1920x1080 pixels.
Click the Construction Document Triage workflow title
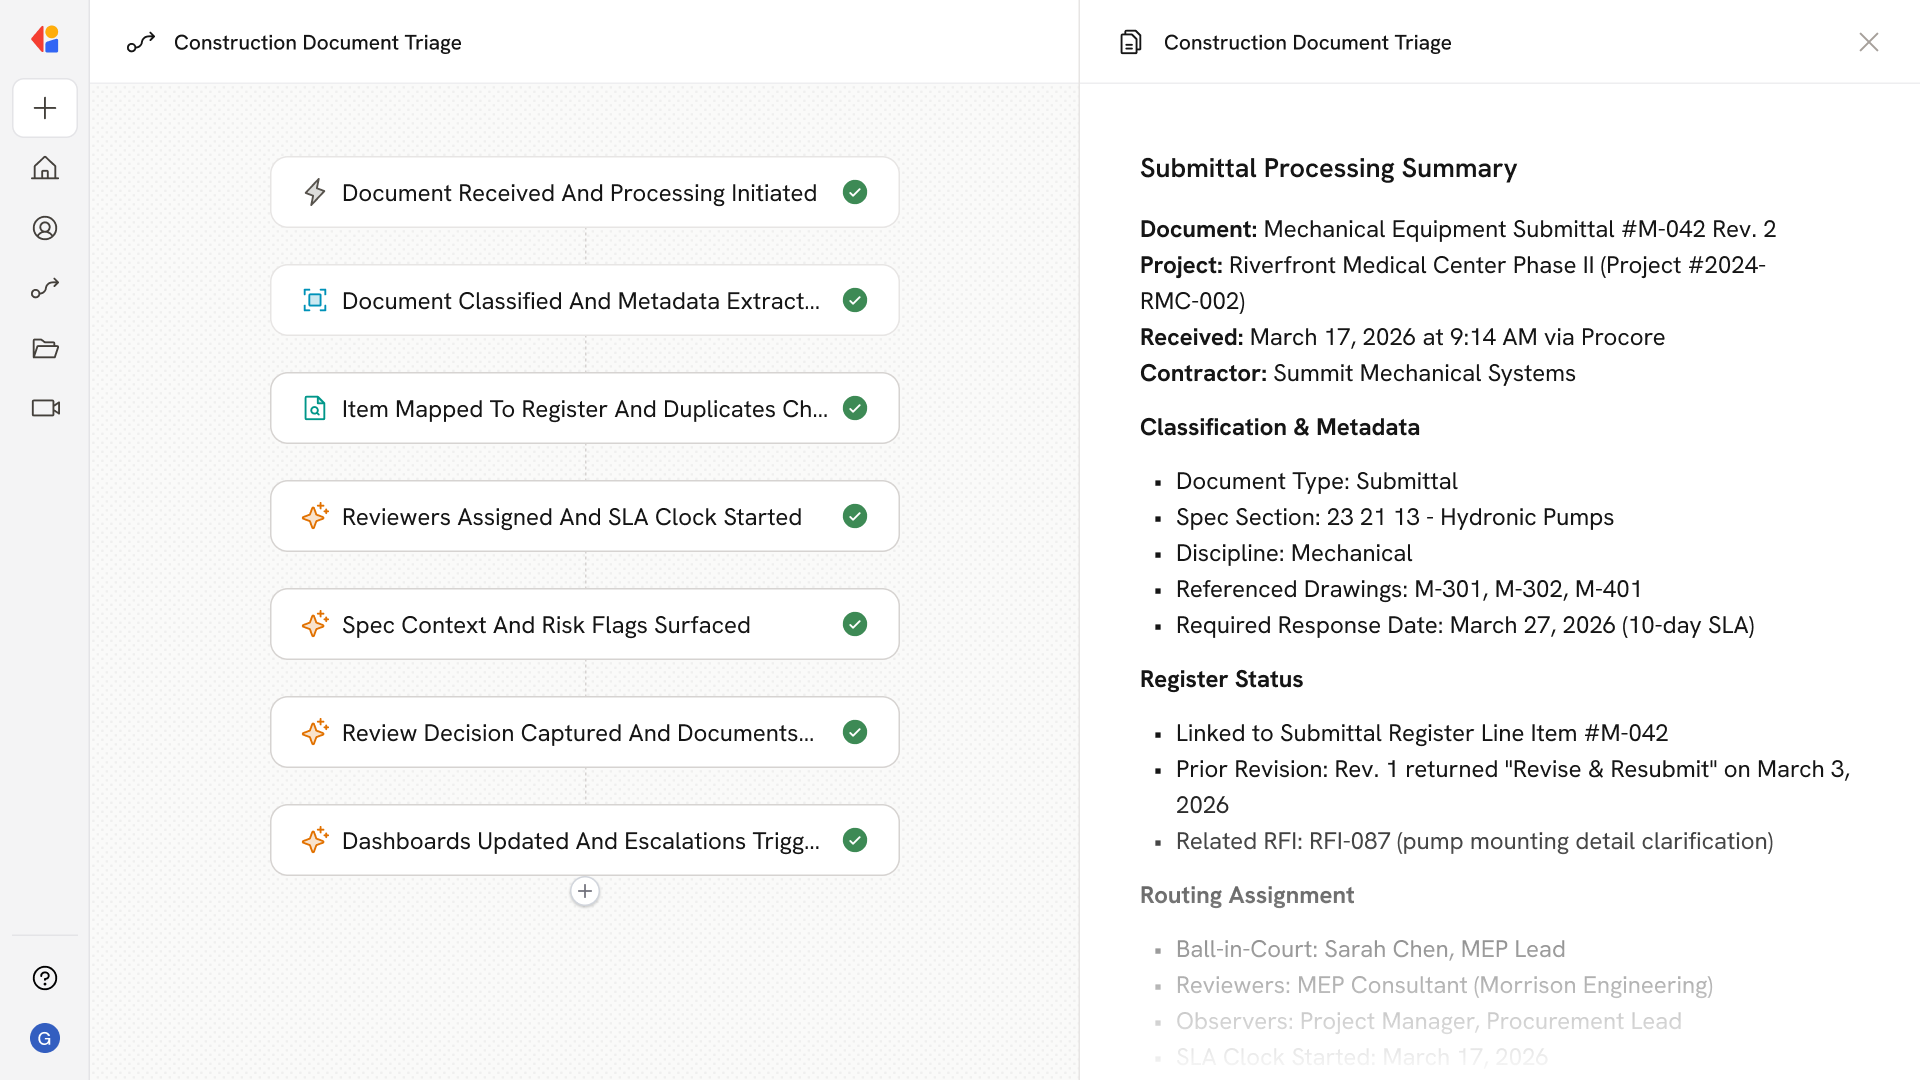coord(317,42)
